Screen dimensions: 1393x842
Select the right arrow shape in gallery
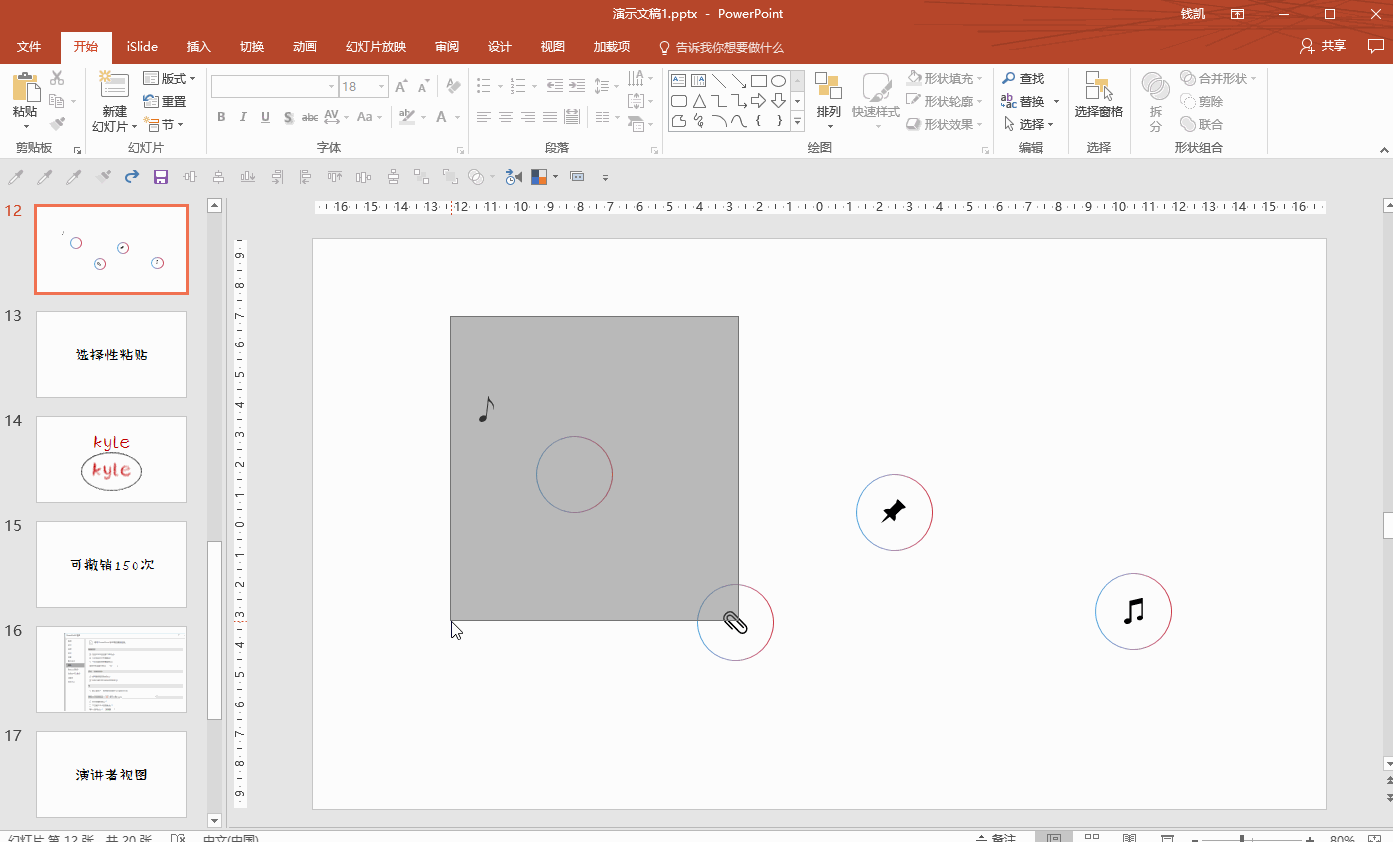click(758, 101)
